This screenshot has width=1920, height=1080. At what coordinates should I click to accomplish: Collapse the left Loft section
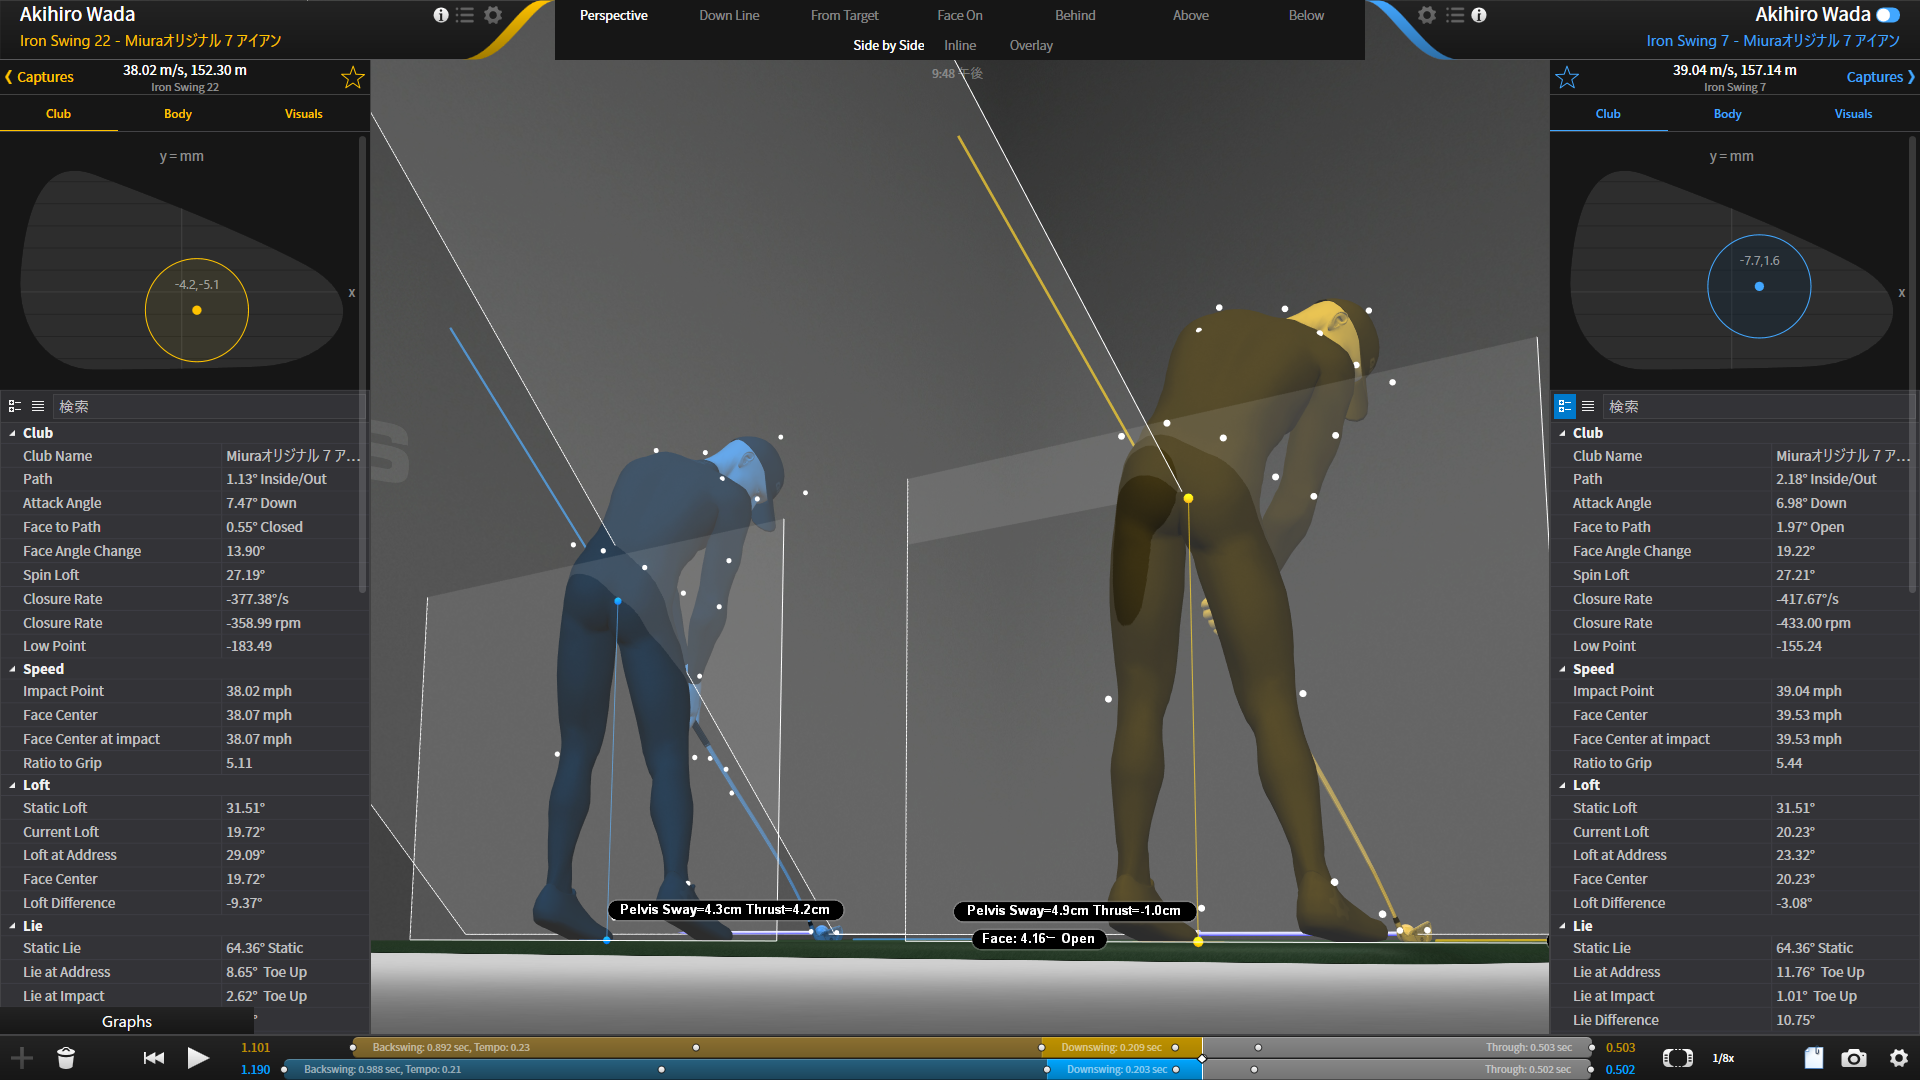[x=13, y=786]
